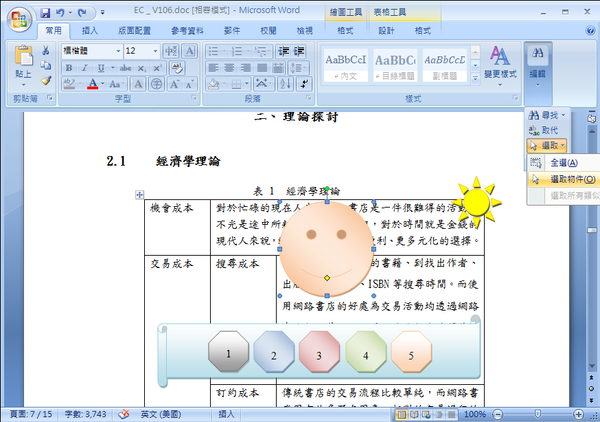Select the 副標題 style
The image size is (600, 422).
(445, 65)
